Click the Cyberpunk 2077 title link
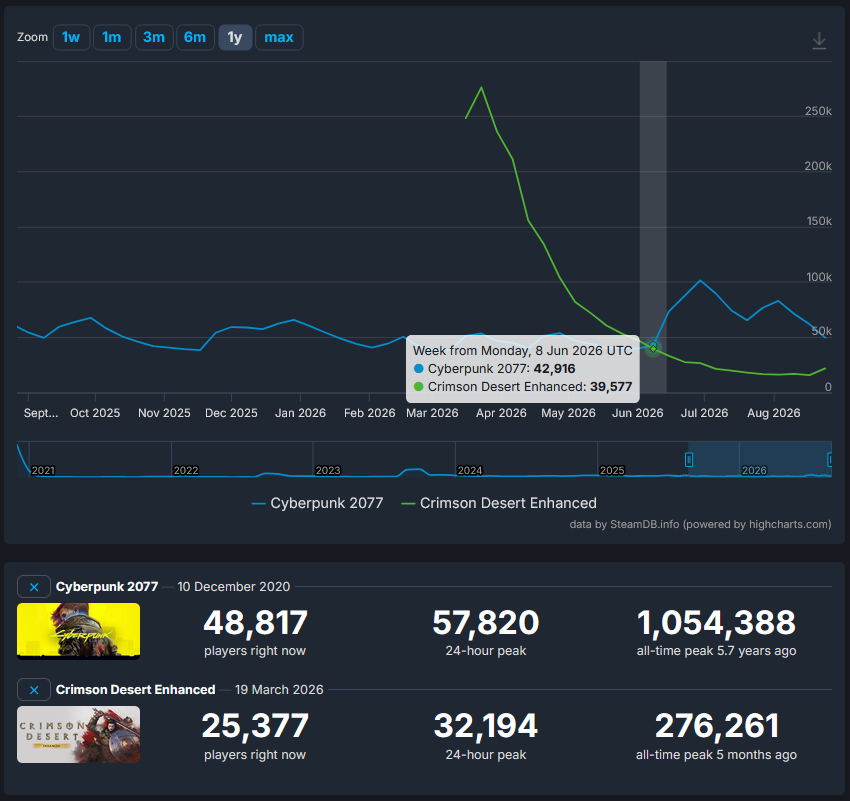The width and height of the screenshot is (850, 801). pyautogui.click(x=107, y=586)
